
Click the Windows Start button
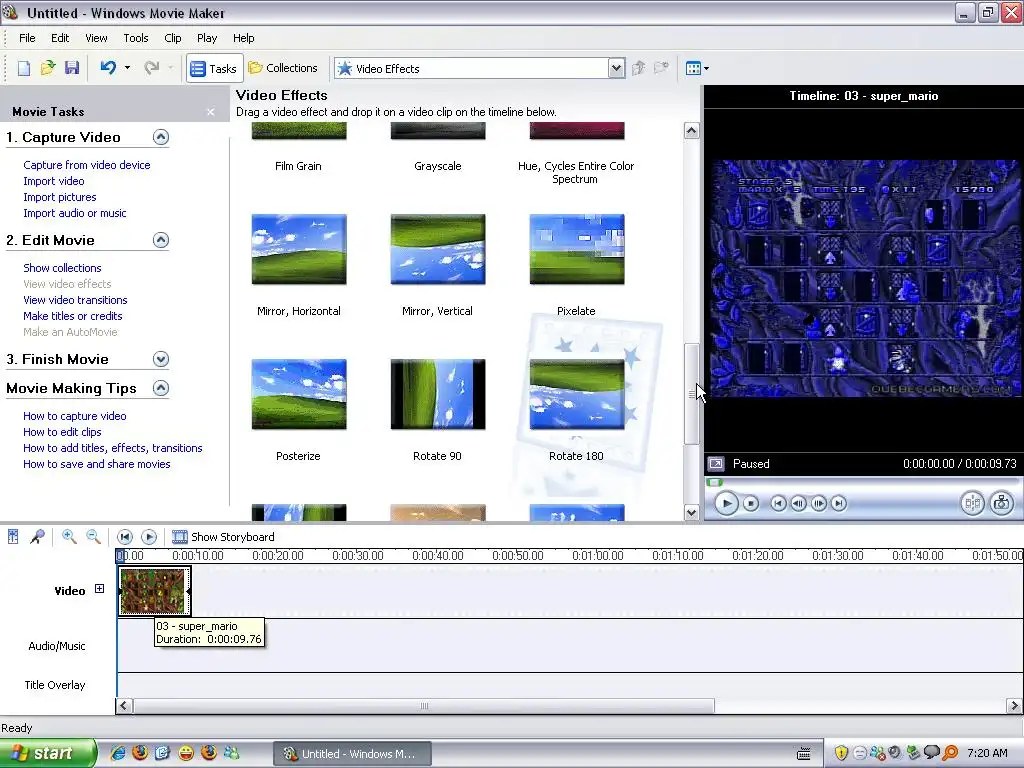[x=48, y=754]
